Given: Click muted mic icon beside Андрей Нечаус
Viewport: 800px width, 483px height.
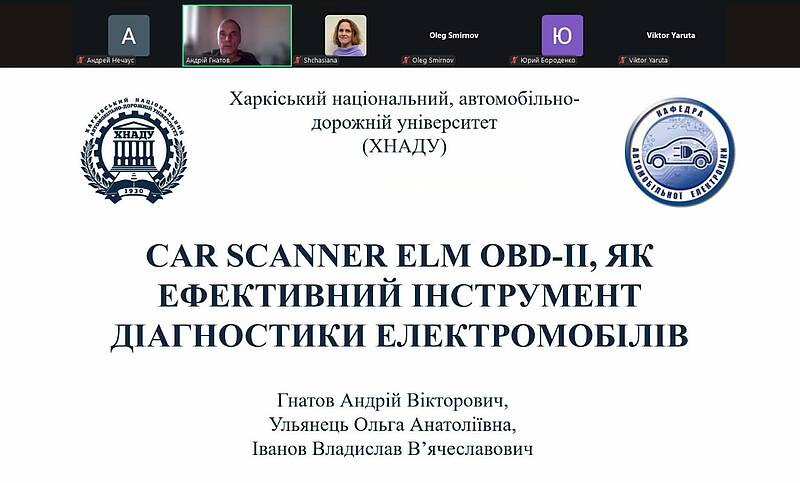Looking at the screenshot, I should tap(80, 61).
